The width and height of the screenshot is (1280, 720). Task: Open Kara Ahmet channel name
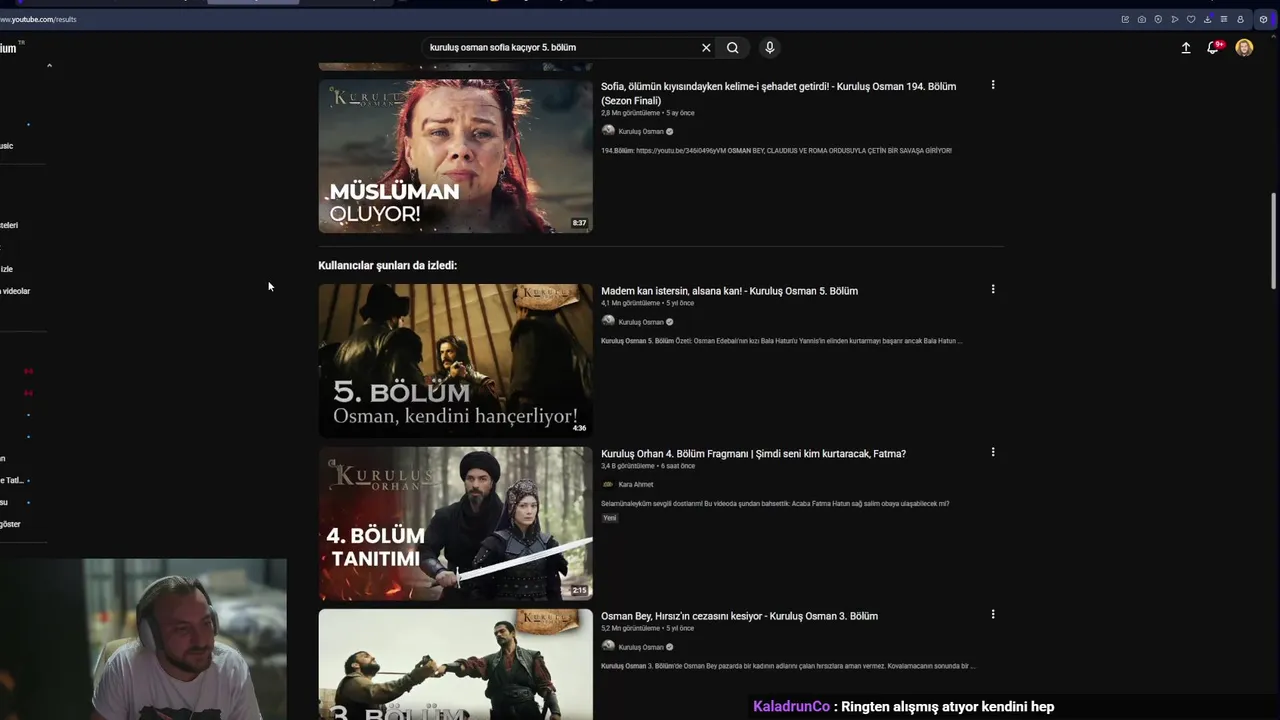tap(636, 485)
